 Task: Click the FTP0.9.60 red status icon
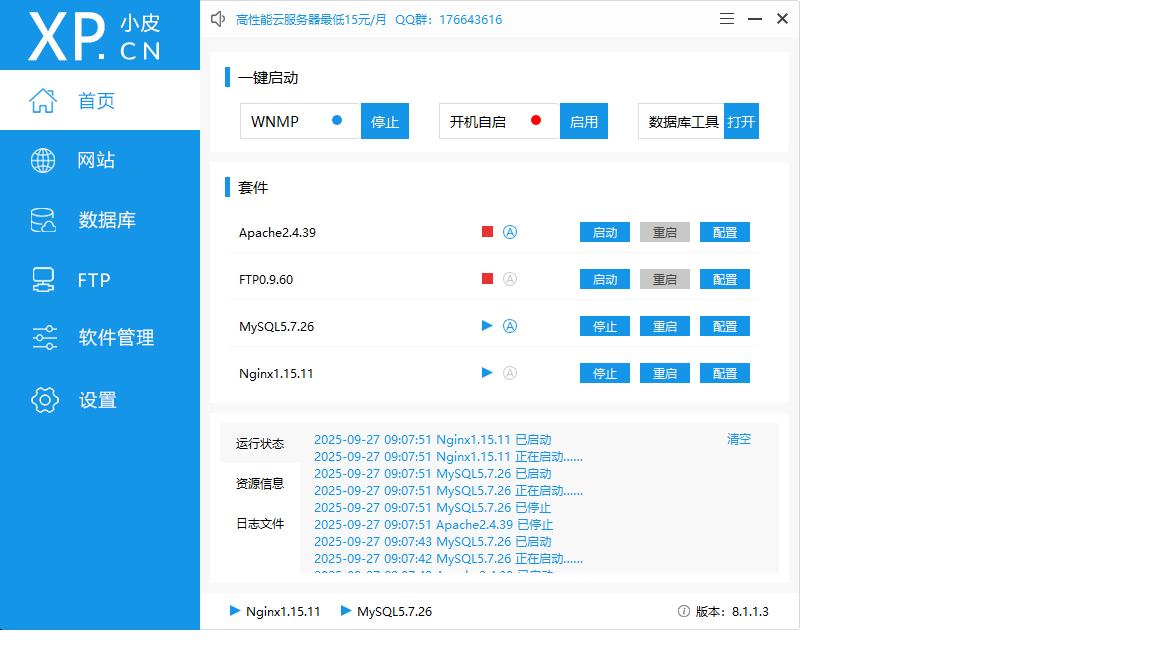[487, 279]
